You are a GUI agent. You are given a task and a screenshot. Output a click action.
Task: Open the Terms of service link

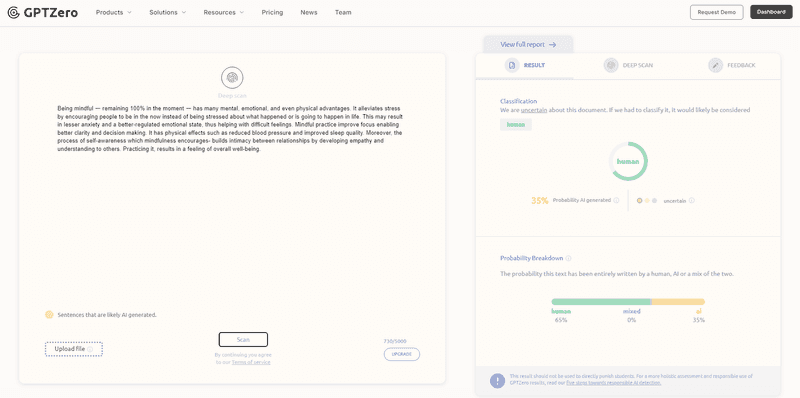pos(251,362)
